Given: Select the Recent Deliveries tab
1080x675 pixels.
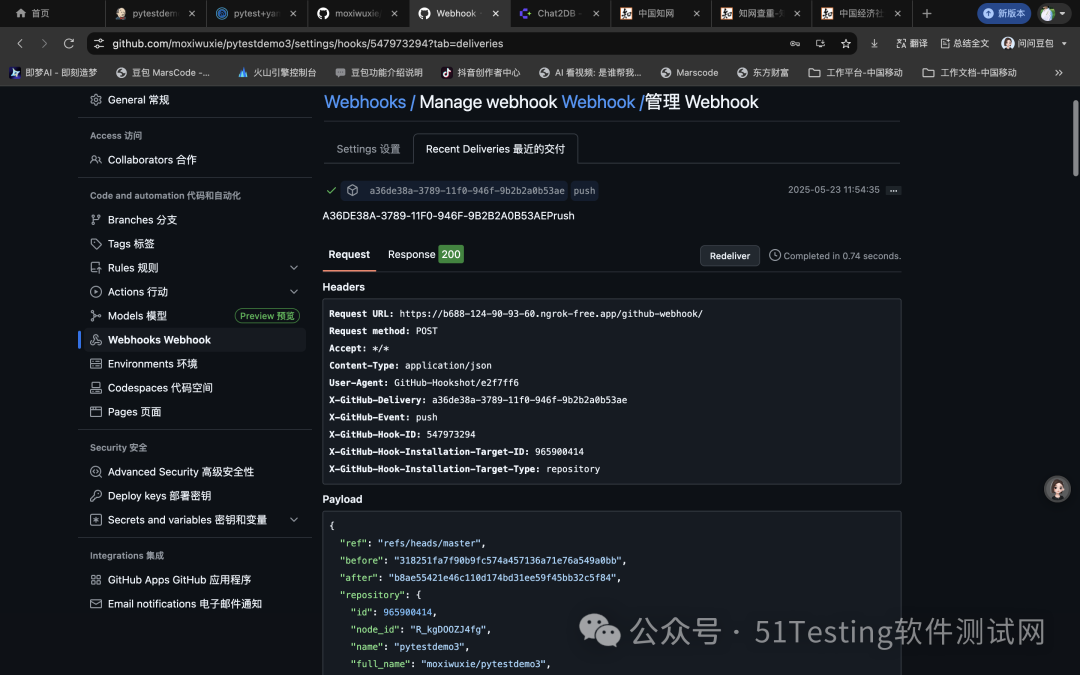Looking at the screenshot, I should (495, 149).
